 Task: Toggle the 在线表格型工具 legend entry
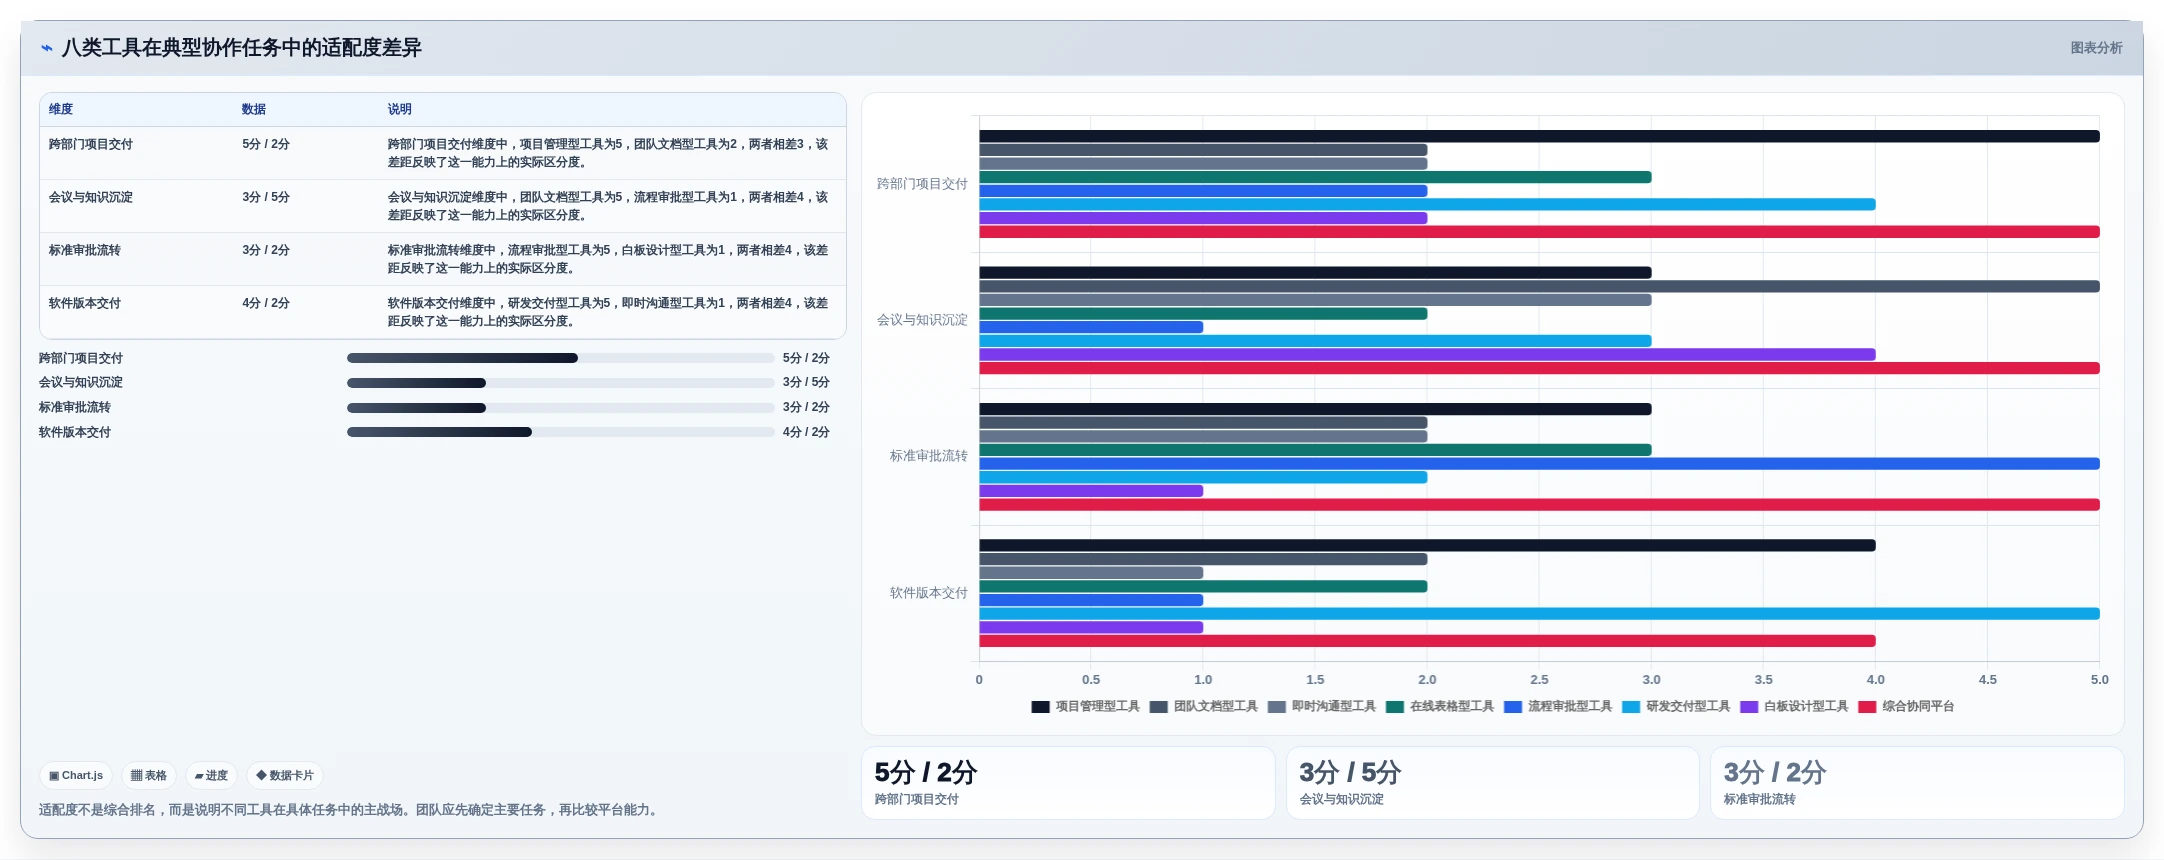1440,707
